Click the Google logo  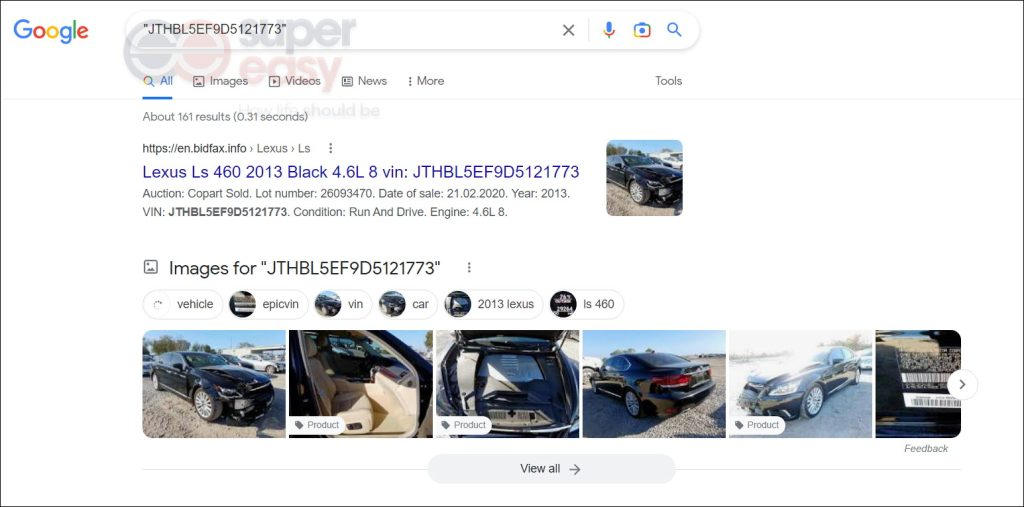point(51,31)
